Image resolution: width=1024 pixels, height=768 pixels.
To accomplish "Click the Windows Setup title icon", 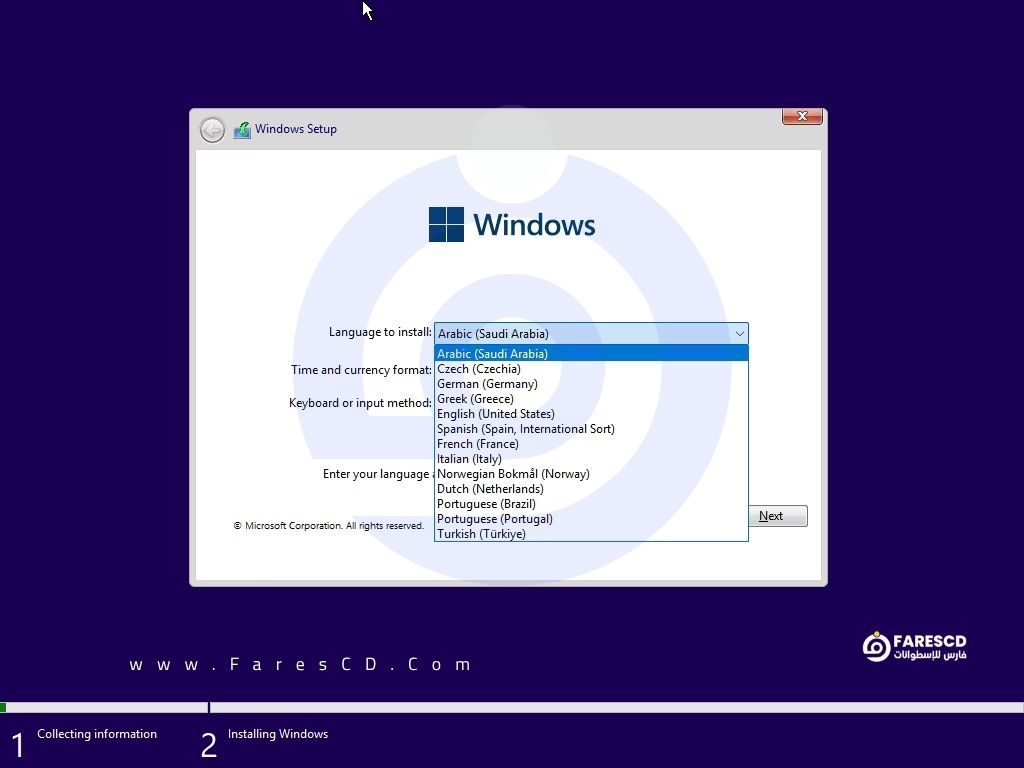I will click(x=242, y=130).
